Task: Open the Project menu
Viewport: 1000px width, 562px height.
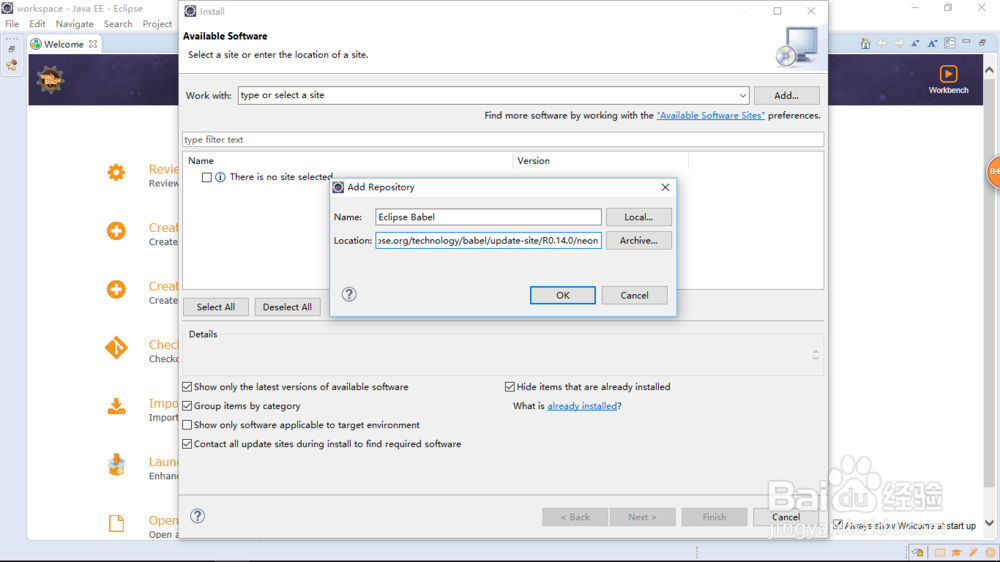Action: click(x=157, y=24)
